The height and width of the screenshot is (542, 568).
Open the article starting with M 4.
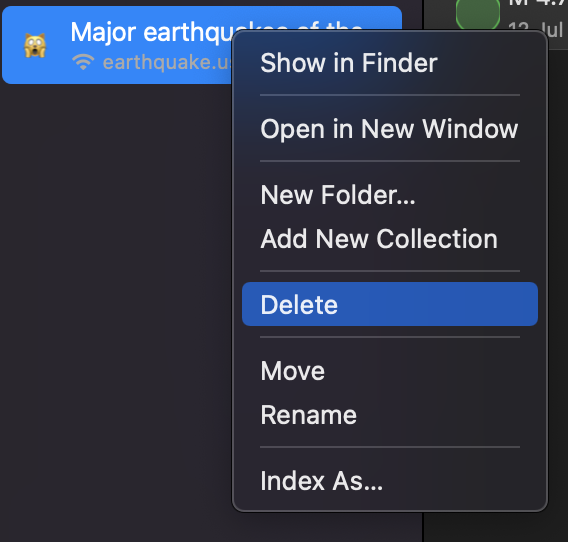pos(538,3)
